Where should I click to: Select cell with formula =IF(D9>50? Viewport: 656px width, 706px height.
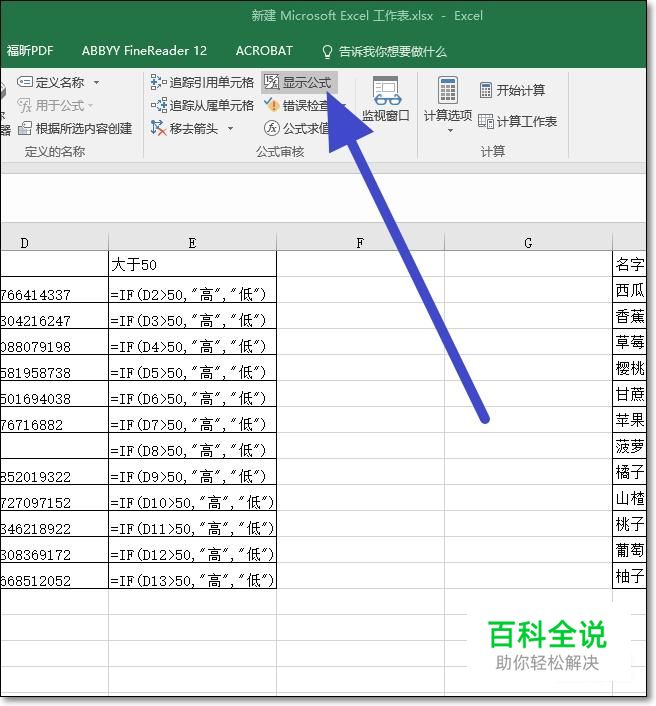[192, 472]
